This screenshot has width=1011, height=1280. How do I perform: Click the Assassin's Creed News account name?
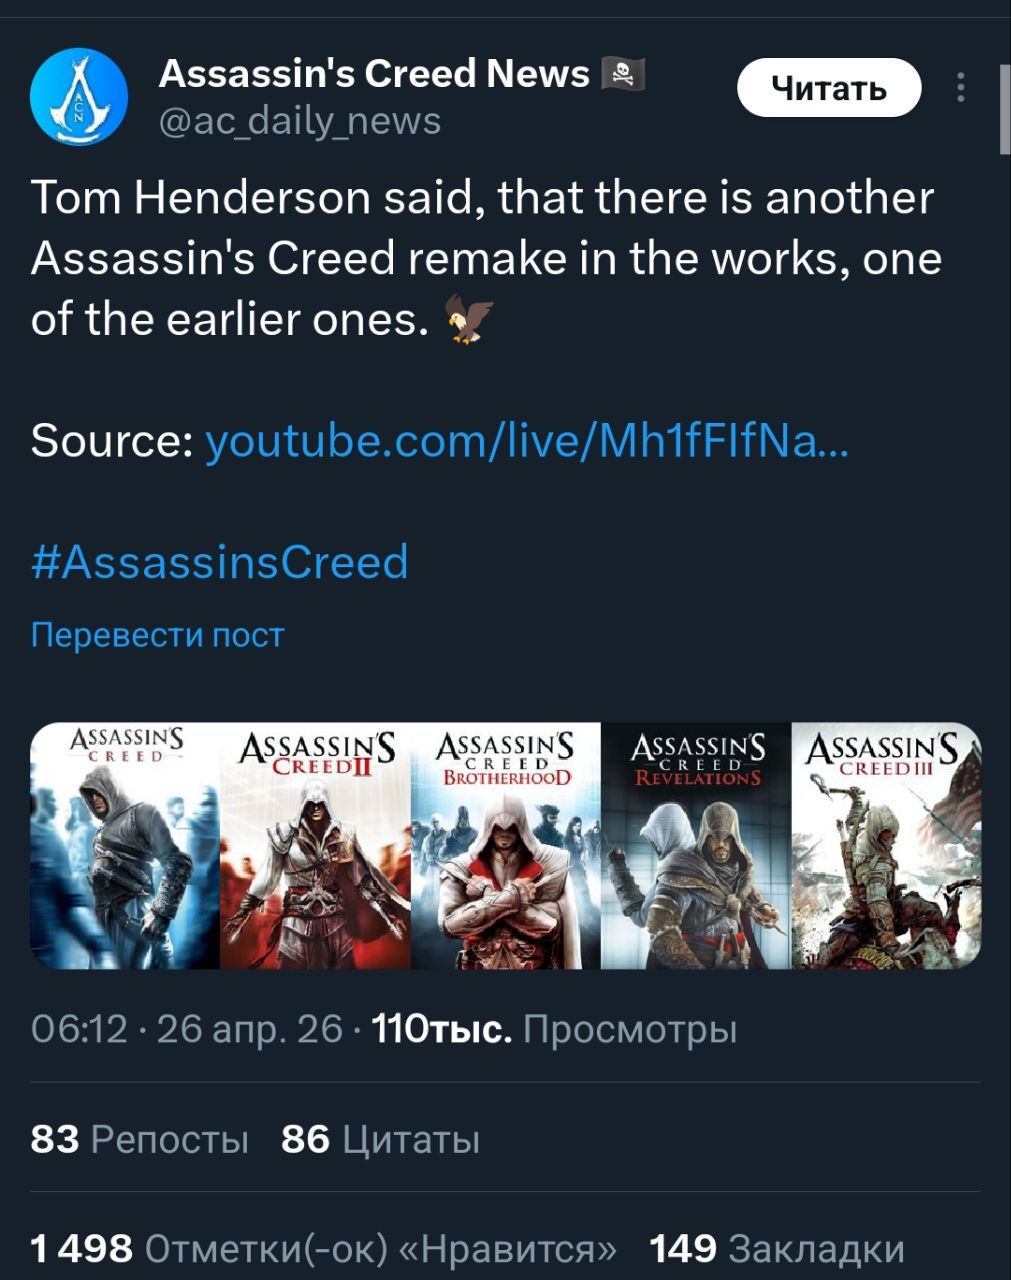374,73
